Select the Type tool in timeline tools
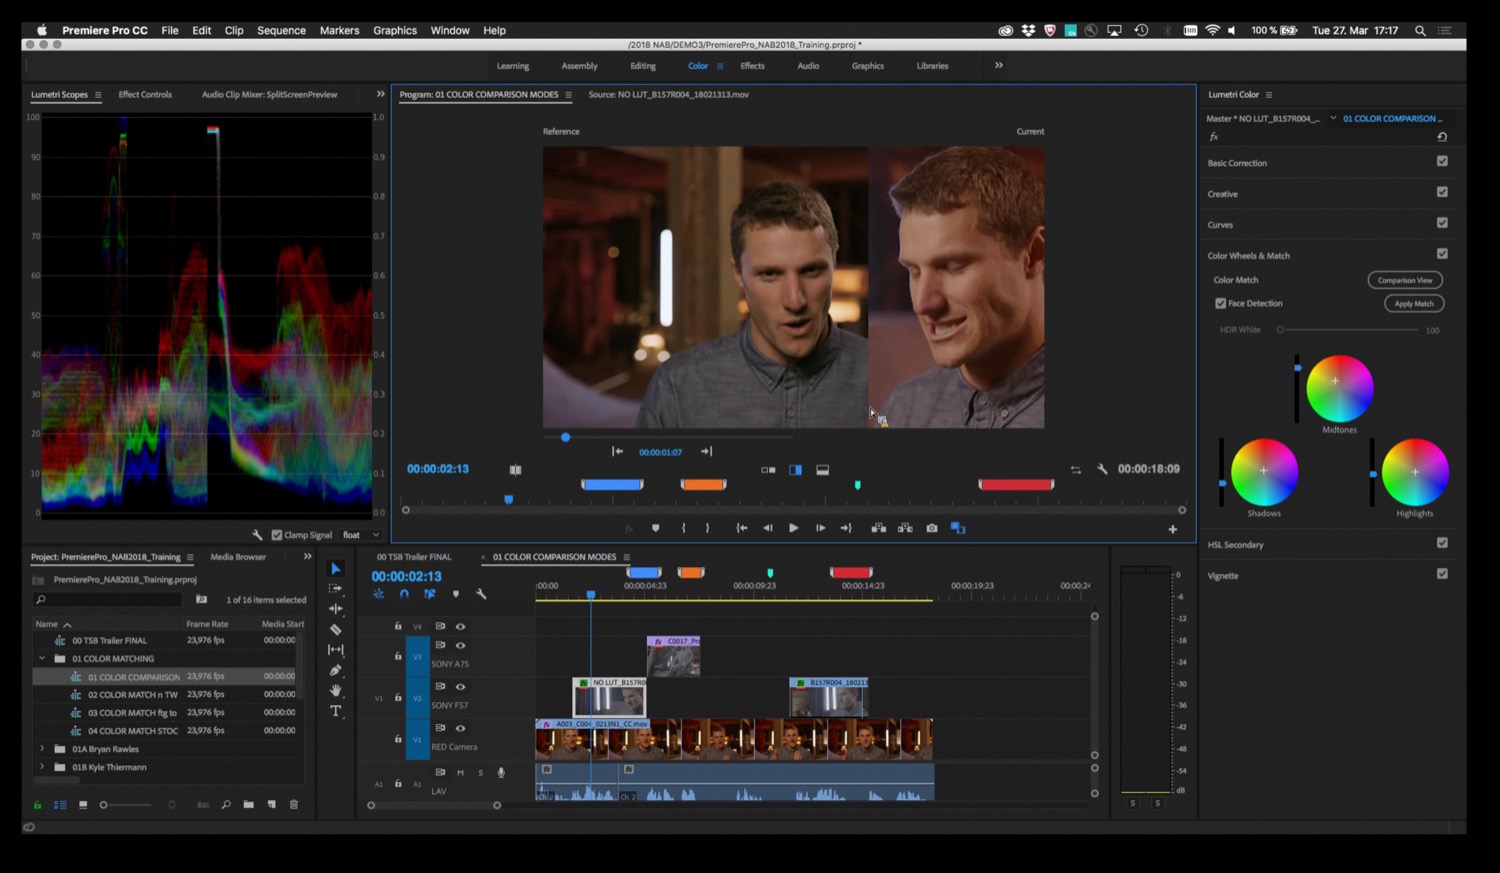This screenshot has width=1500, height=873. click(336, 711)
